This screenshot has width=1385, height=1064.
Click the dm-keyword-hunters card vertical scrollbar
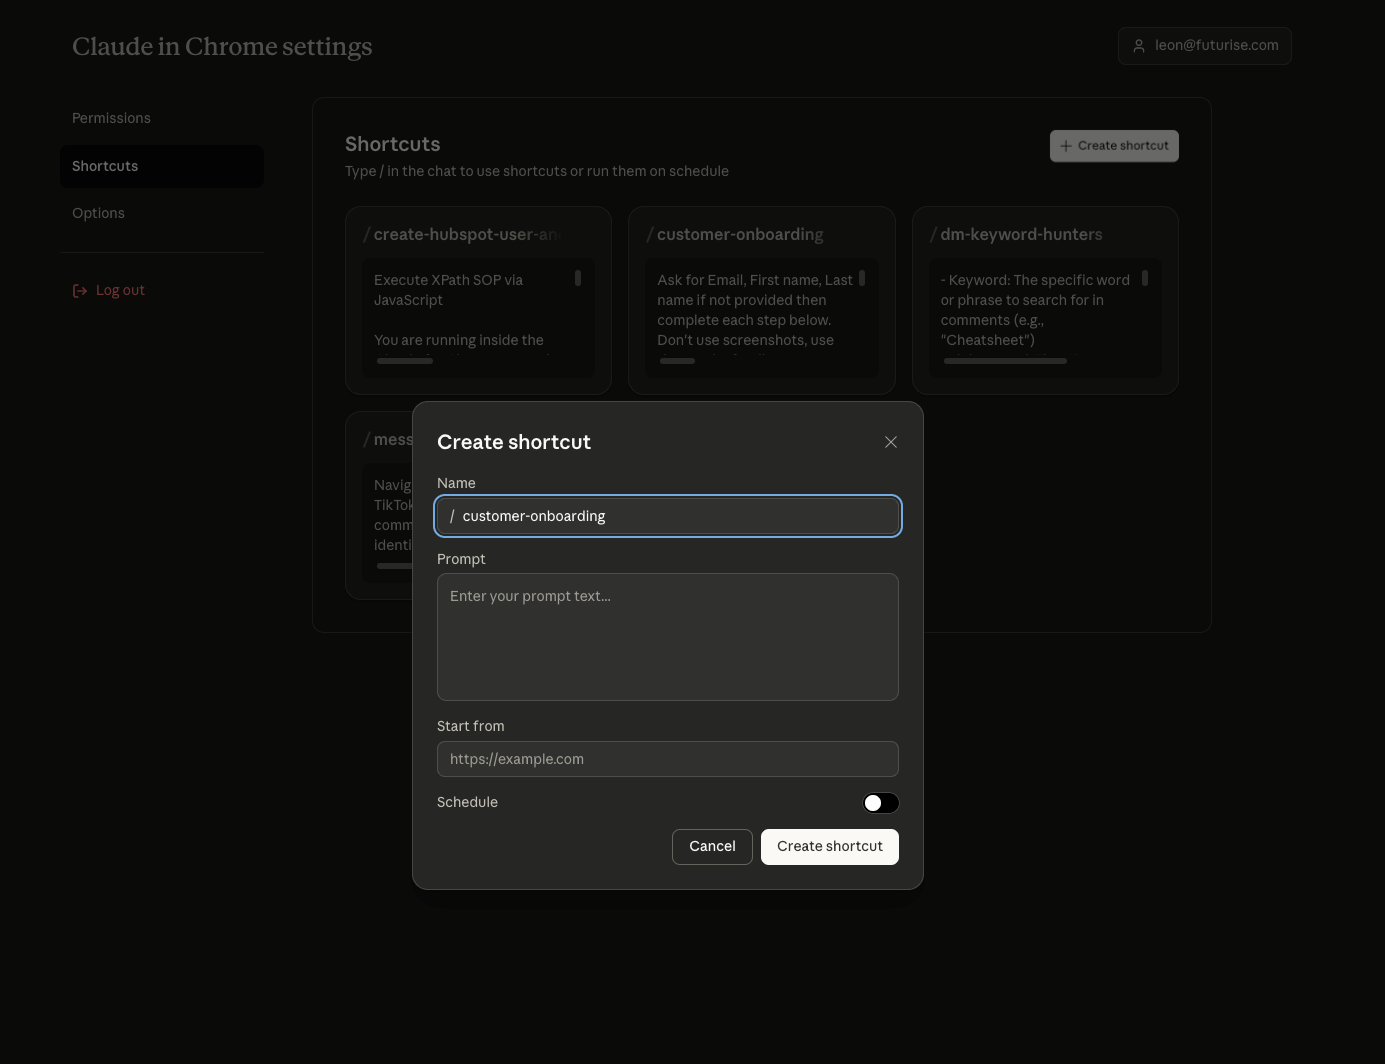coord(1145,278)
